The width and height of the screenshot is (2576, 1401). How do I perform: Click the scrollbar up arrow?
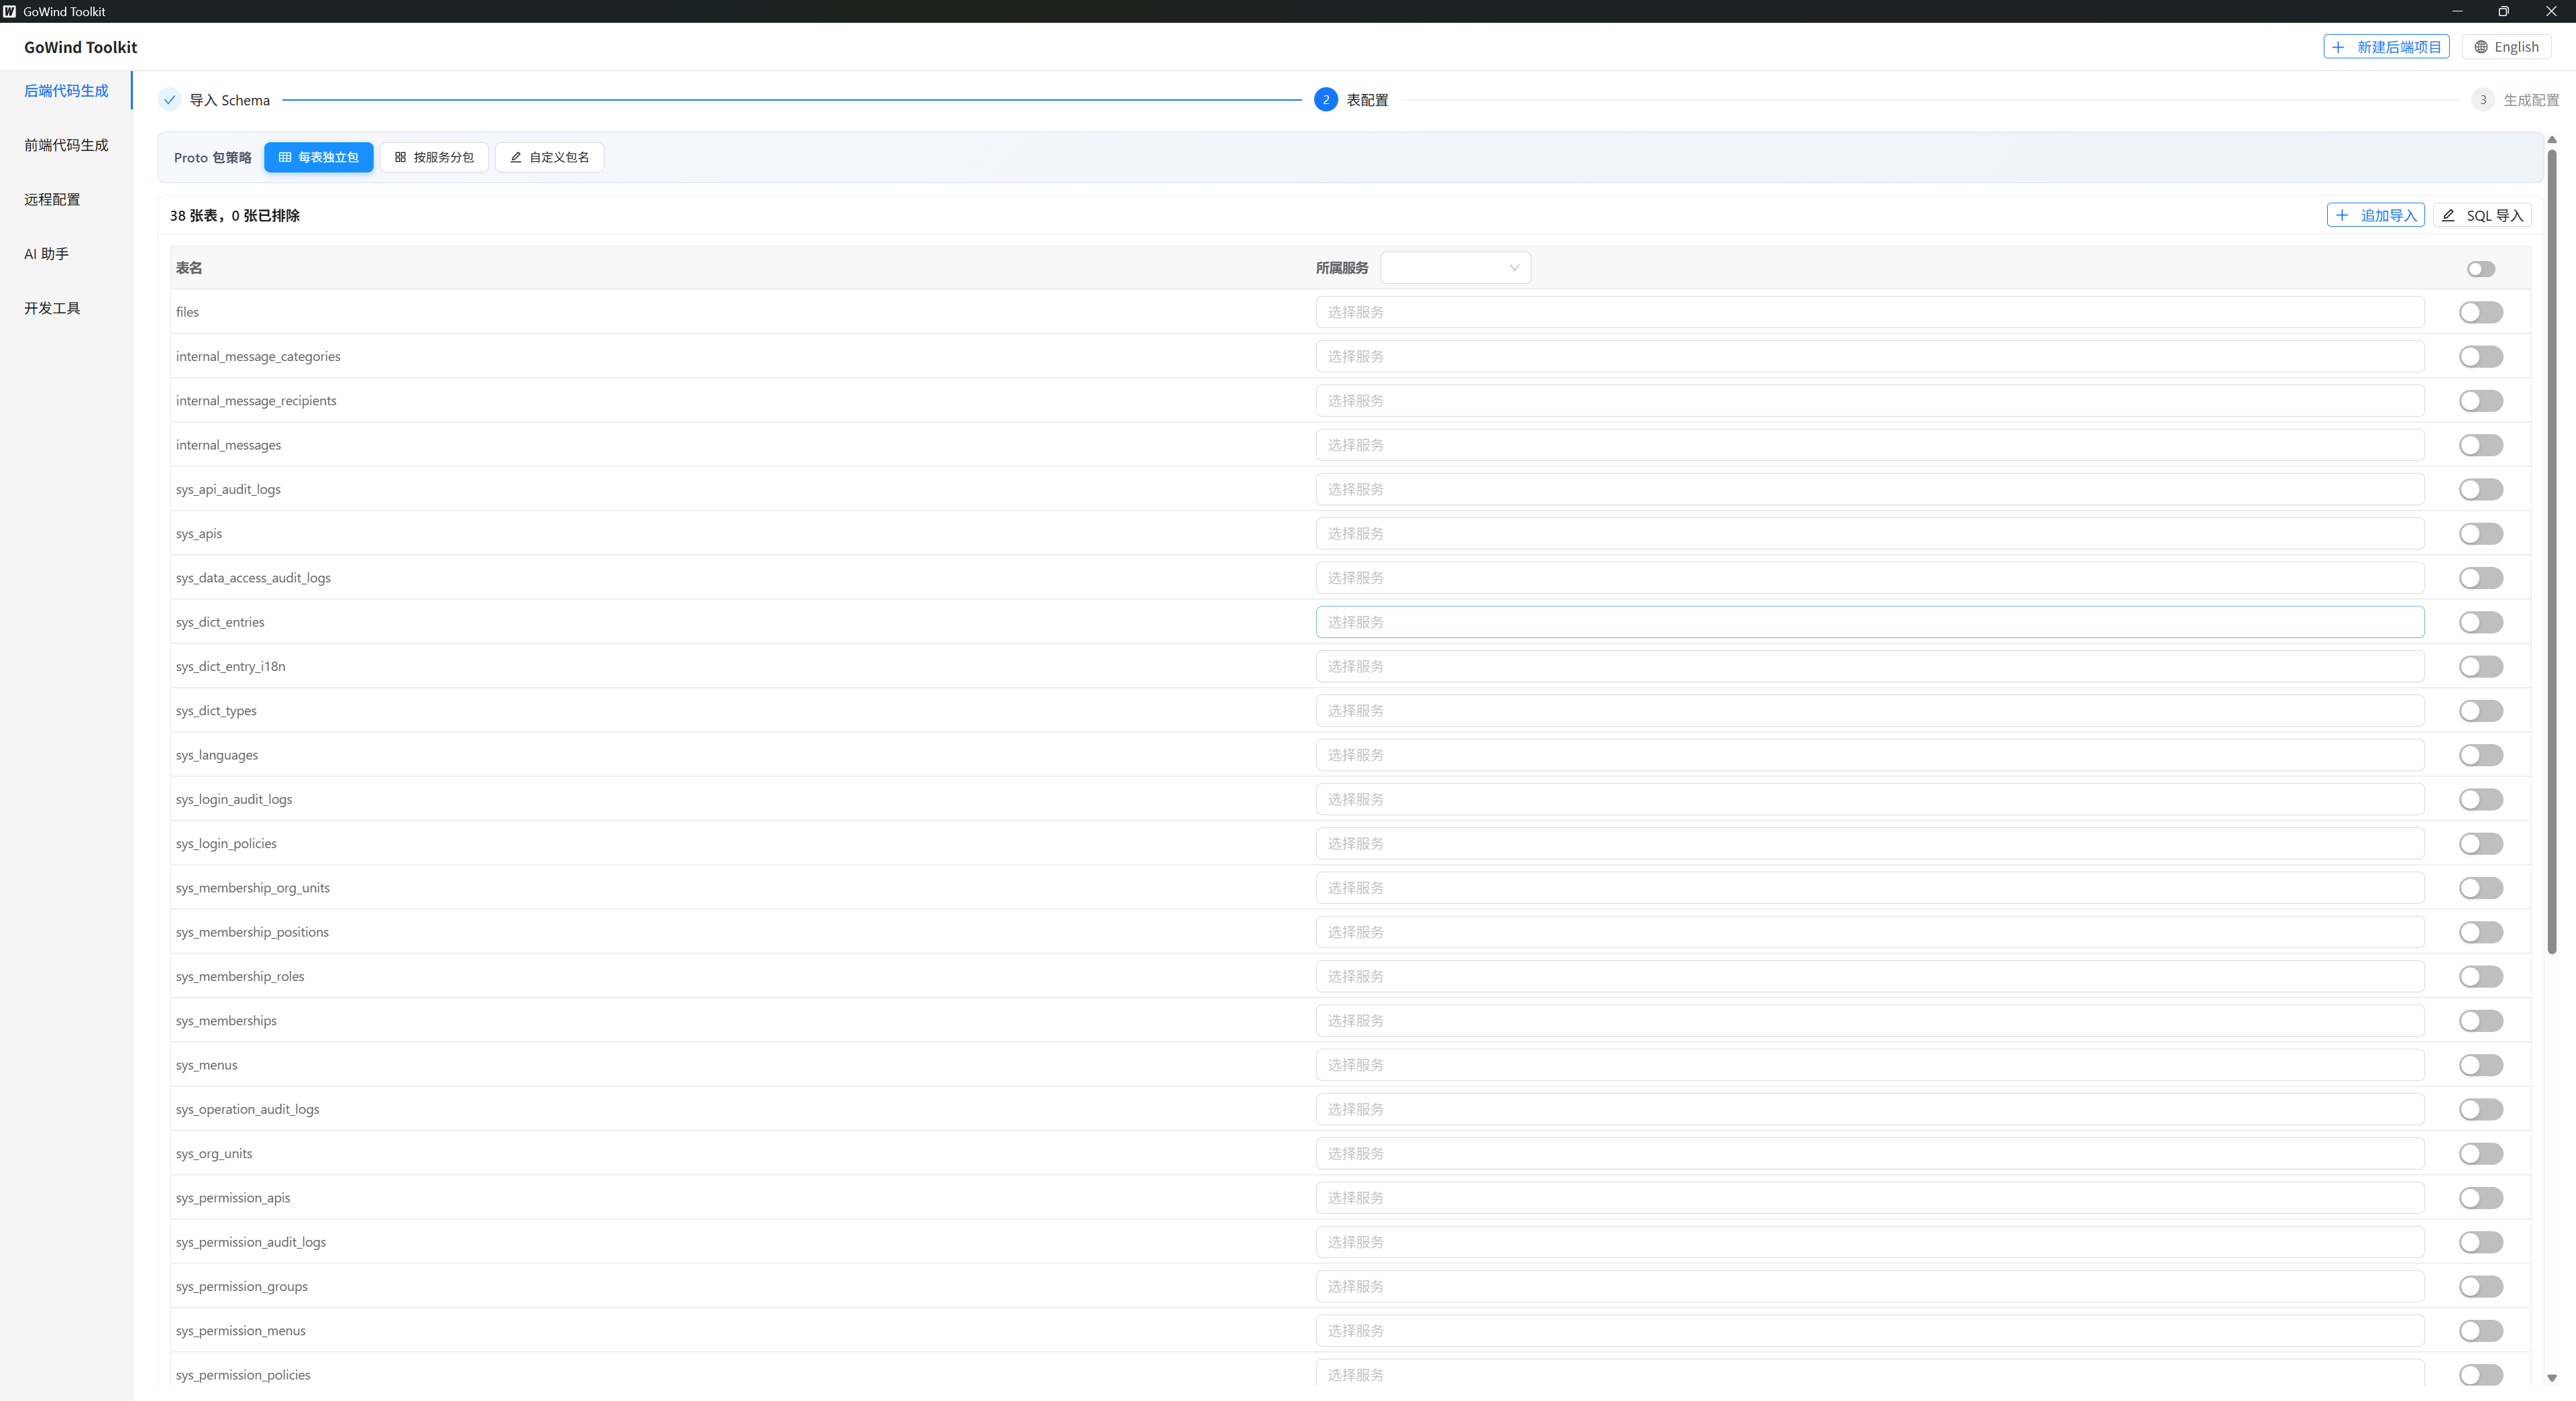[x=2552, y=140]
